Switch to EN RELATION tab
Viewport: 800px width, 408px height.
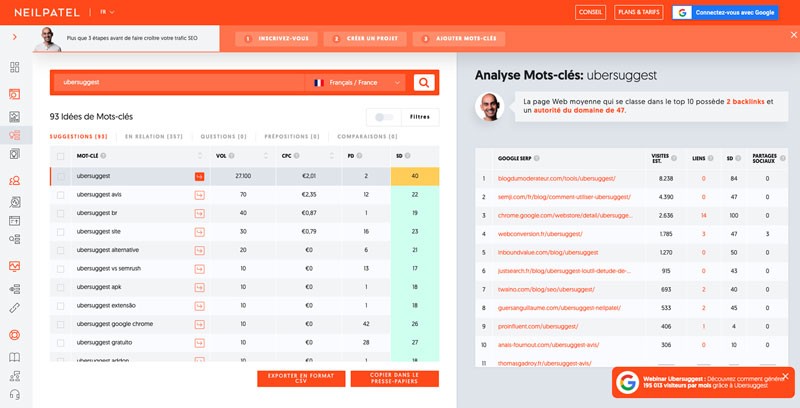click(154, 137)
